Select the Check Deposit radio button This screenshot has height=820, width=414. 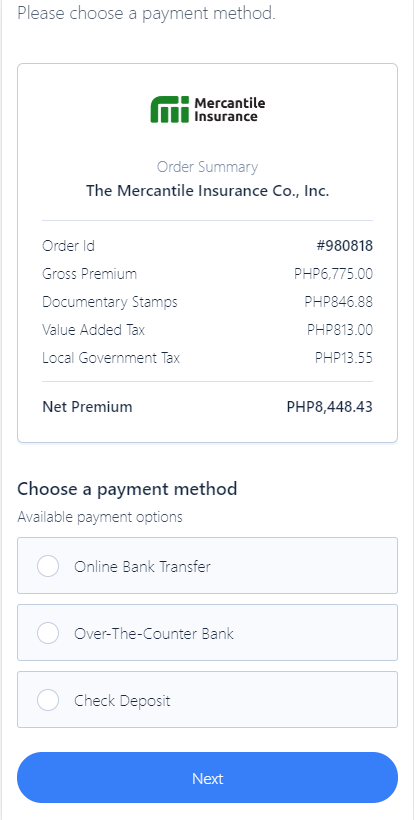(48, 700)
